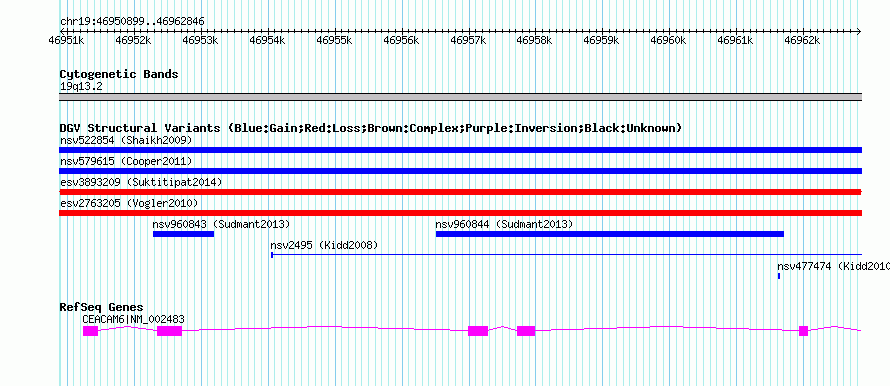This screenshot has width=890, height=386.
Task: Click the 46953k ruler tick label
Action: pos(201,41)
